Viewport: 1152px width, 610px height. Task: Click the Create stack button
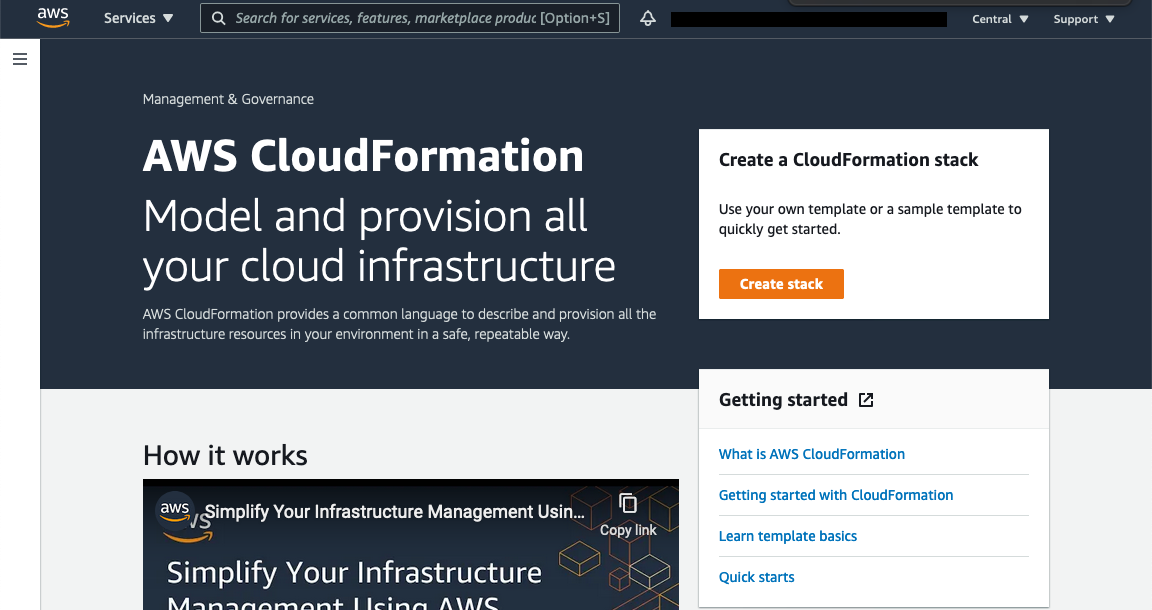point(781,284)
